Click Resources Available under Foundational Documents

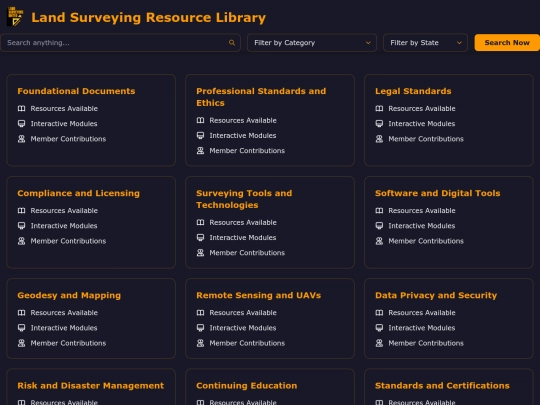64,108
